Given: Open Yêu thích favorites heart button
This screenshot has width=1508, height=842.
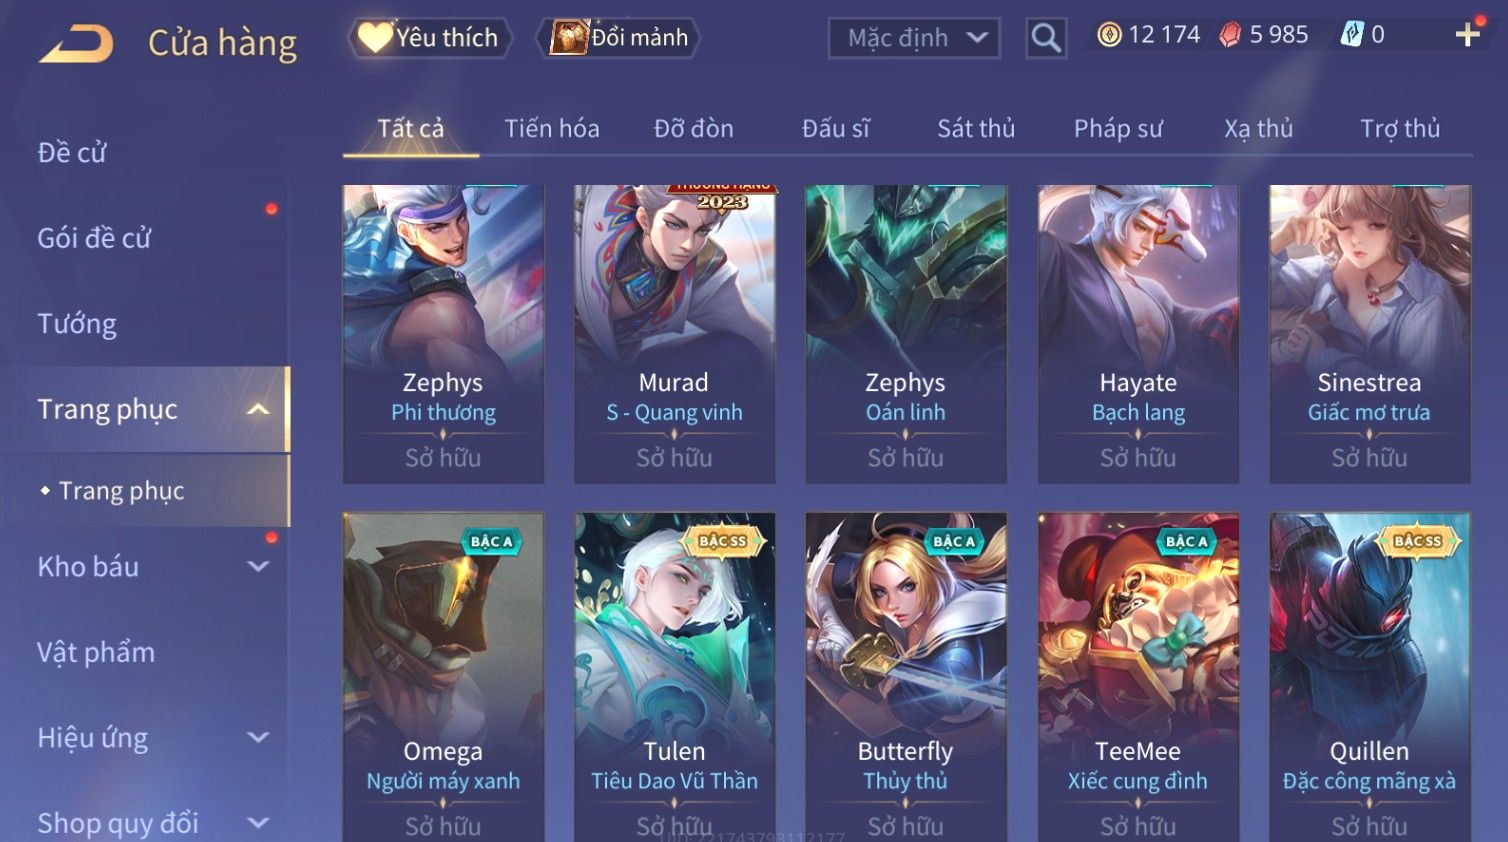Looking at the screenshot, I should [430, 38].
